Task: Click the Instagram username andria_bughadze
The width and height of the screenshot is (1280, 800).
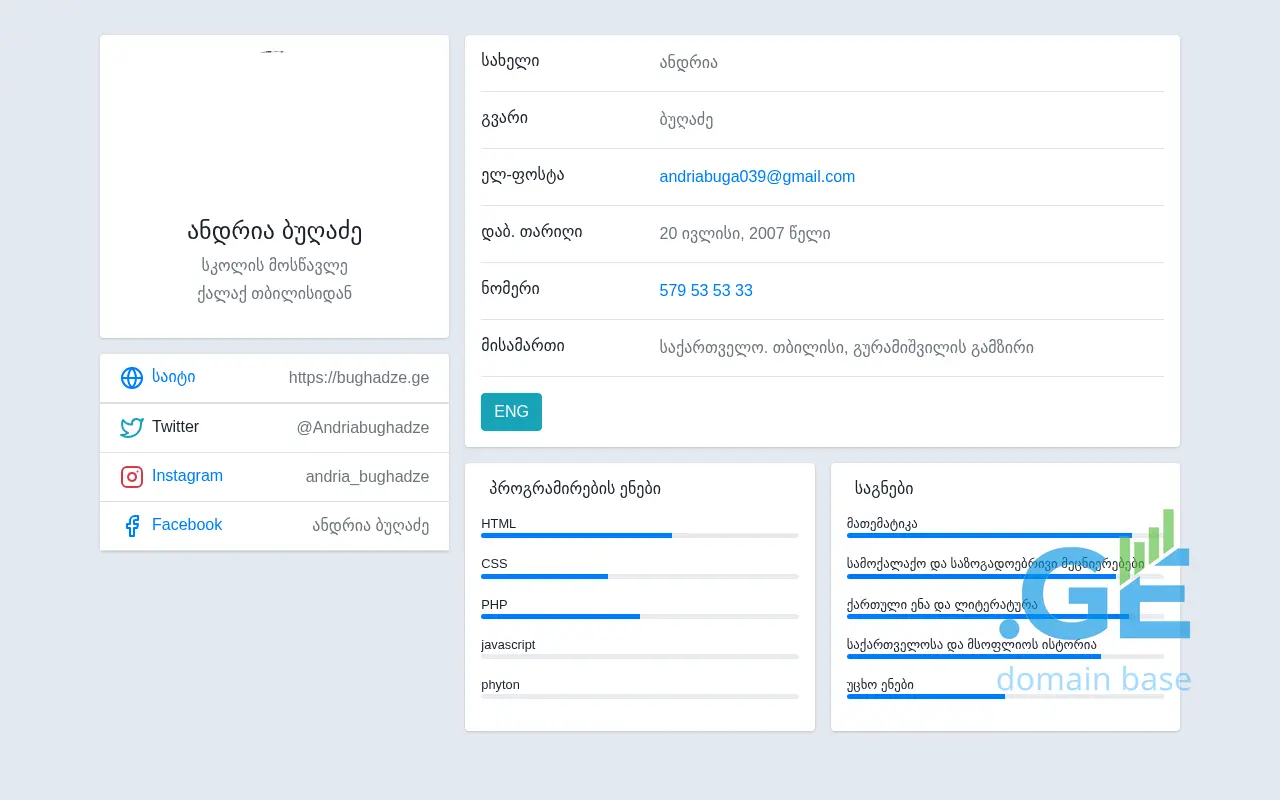Action: (367, 477)
